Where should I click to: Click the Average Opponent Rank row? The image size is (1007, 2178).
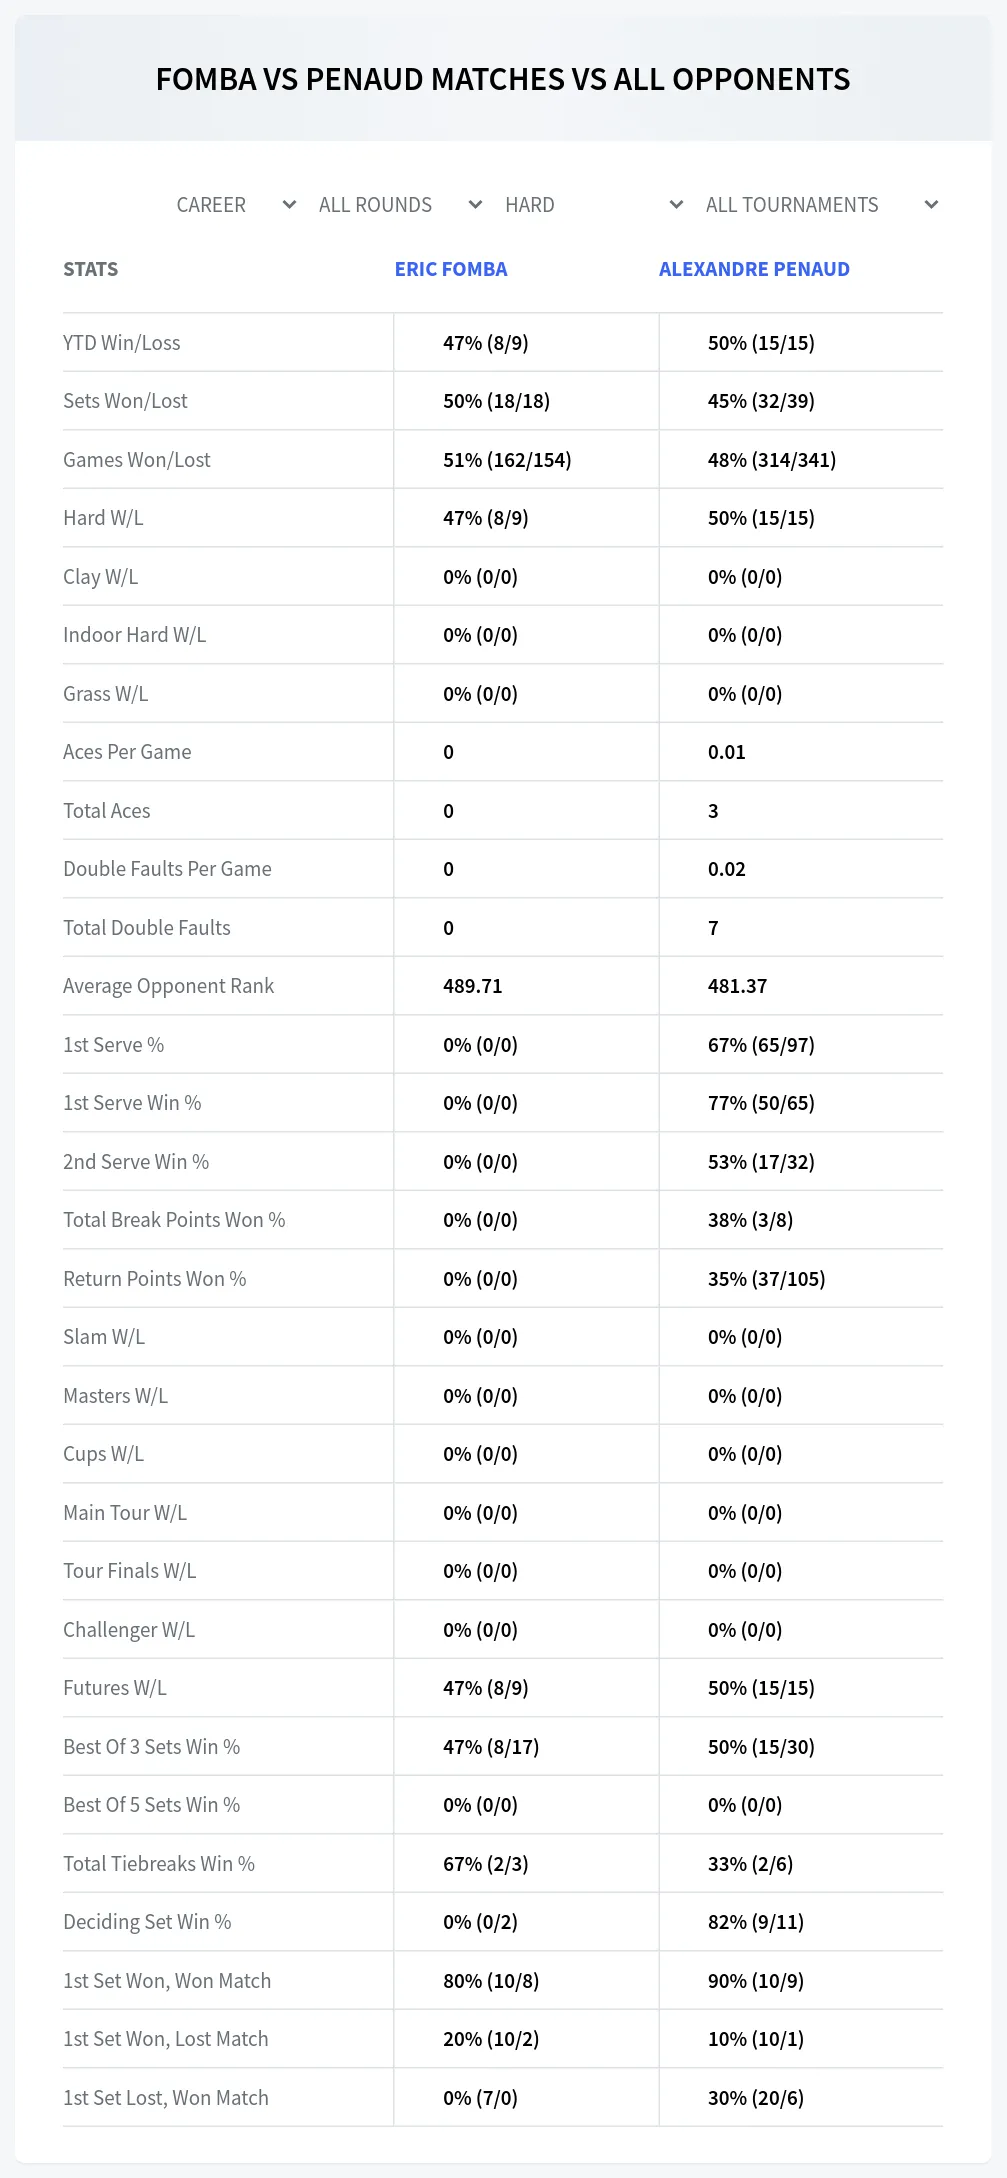503,986
